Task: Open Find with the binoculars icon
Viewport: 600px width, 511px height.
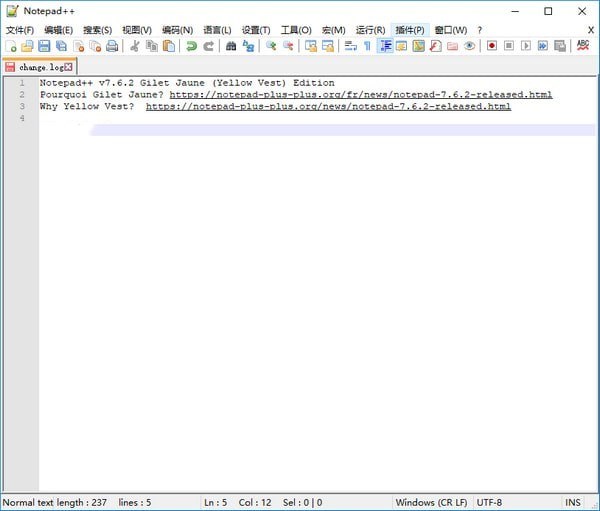Action: point(231,46)
